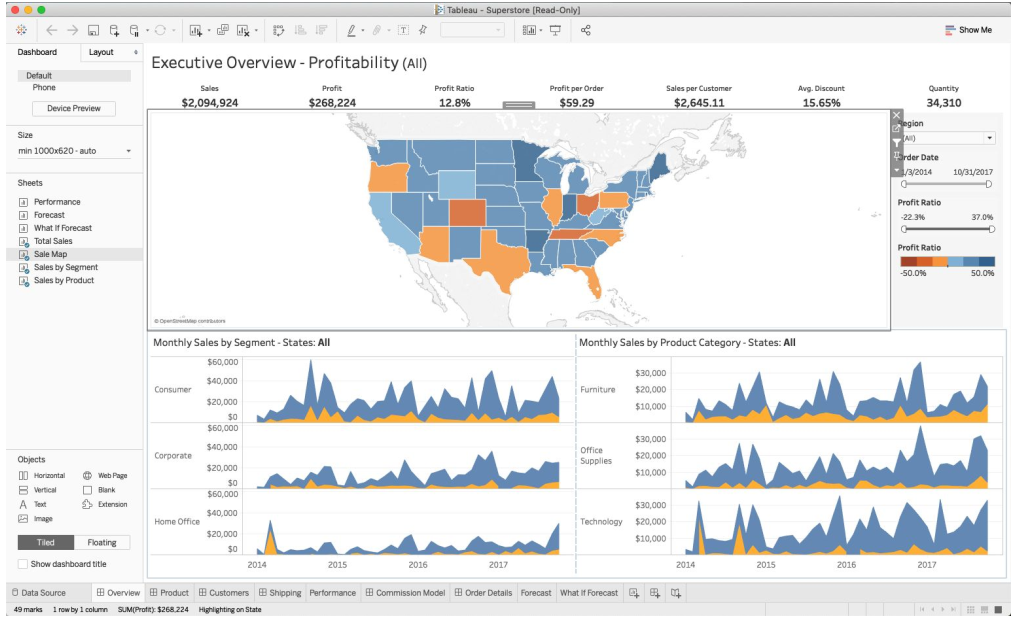Click the Pause Auto Updates icon

pos(134,30)
